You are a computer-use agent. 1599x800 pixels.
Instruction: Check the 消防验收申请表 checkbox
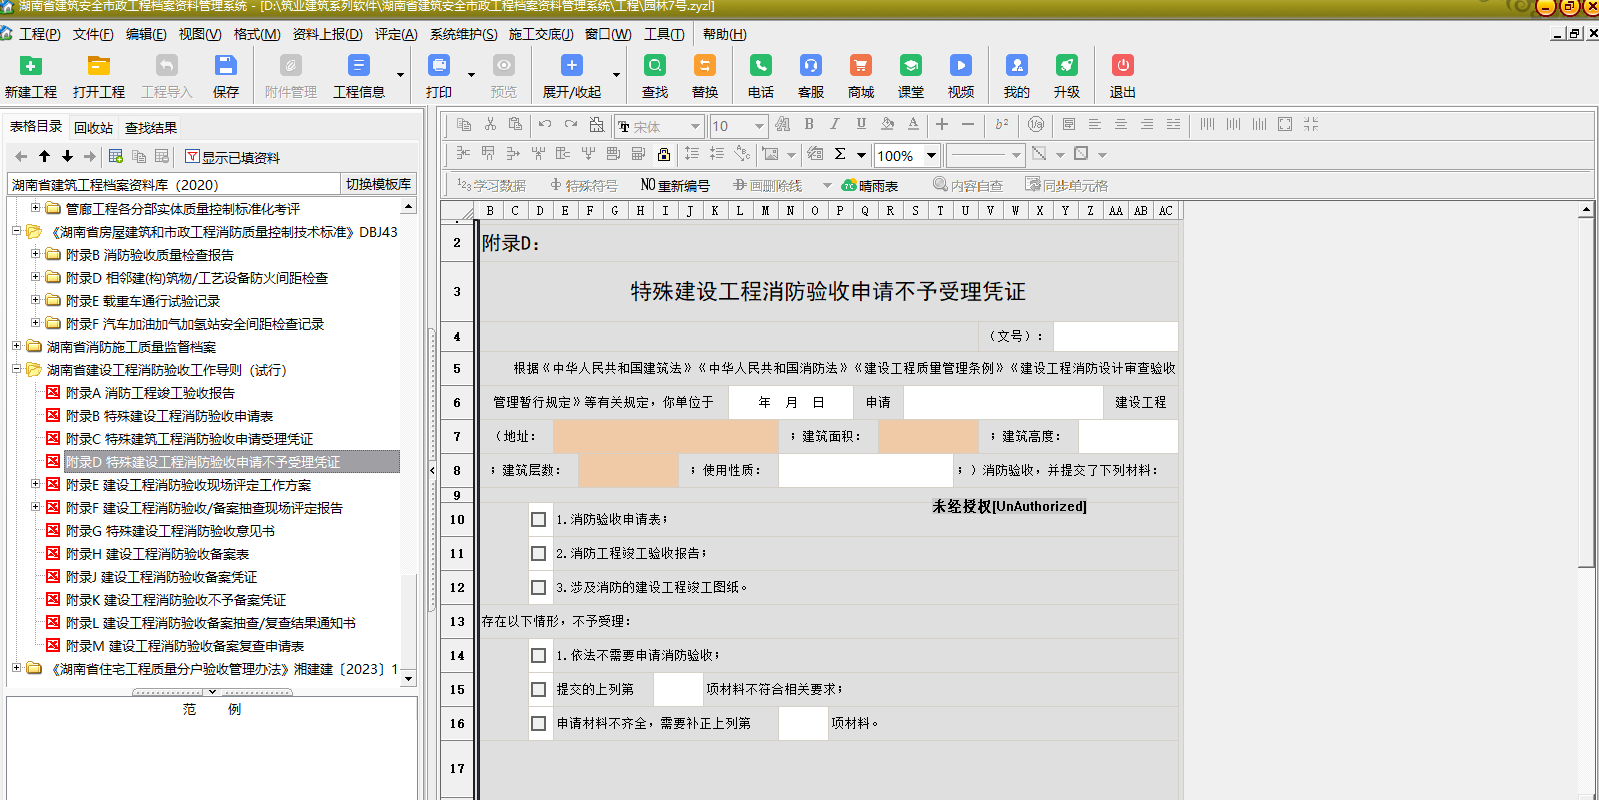coord(538,520)
